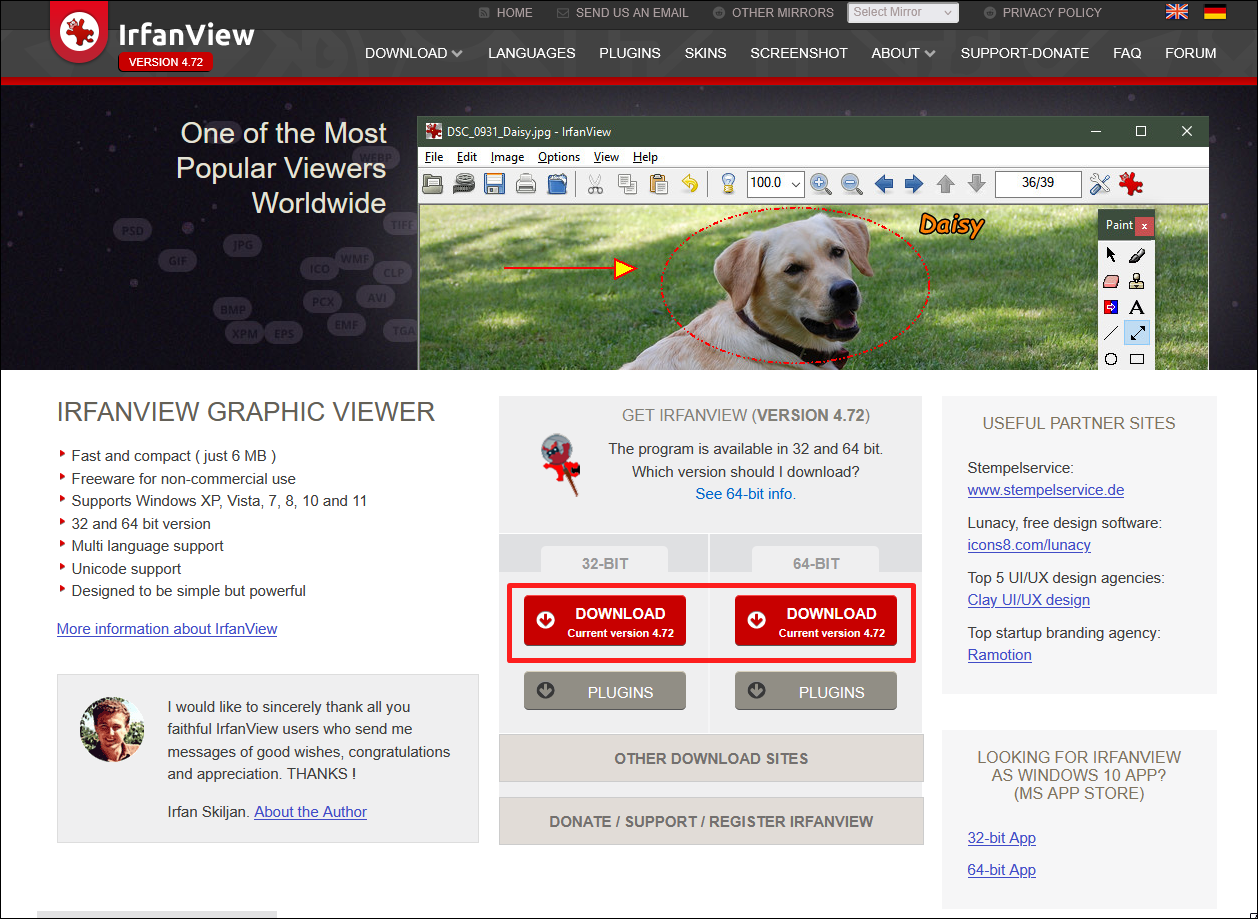The height and width of the screenshot is (919, 1258).
Task: Open the FAQ navigation item
Action: point(1127,53)
